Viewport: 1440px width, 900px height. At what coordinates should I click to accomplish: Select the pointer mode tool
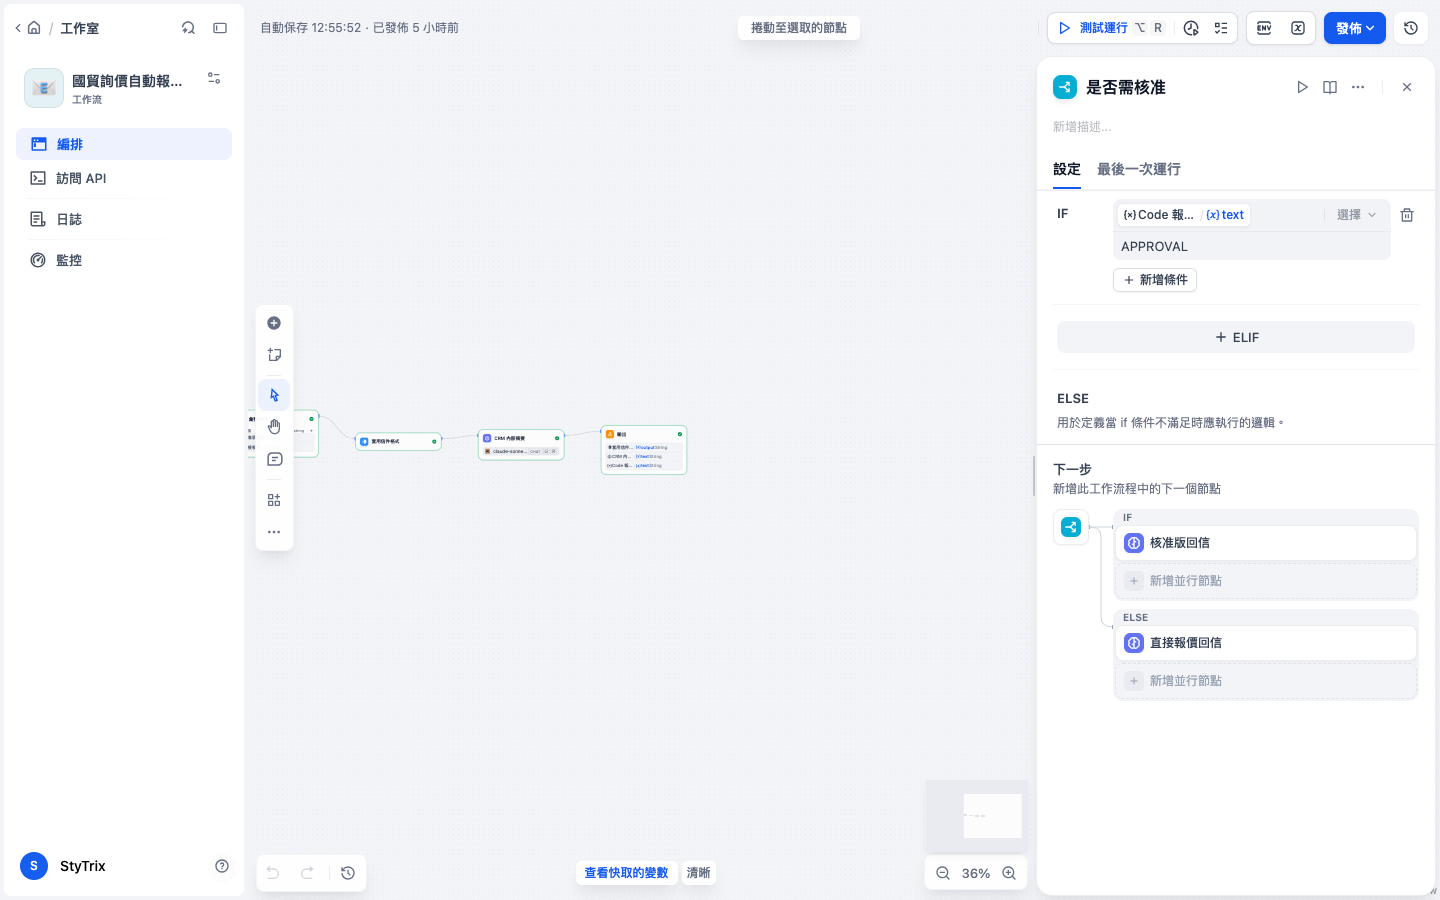click(x=274, y=395)
